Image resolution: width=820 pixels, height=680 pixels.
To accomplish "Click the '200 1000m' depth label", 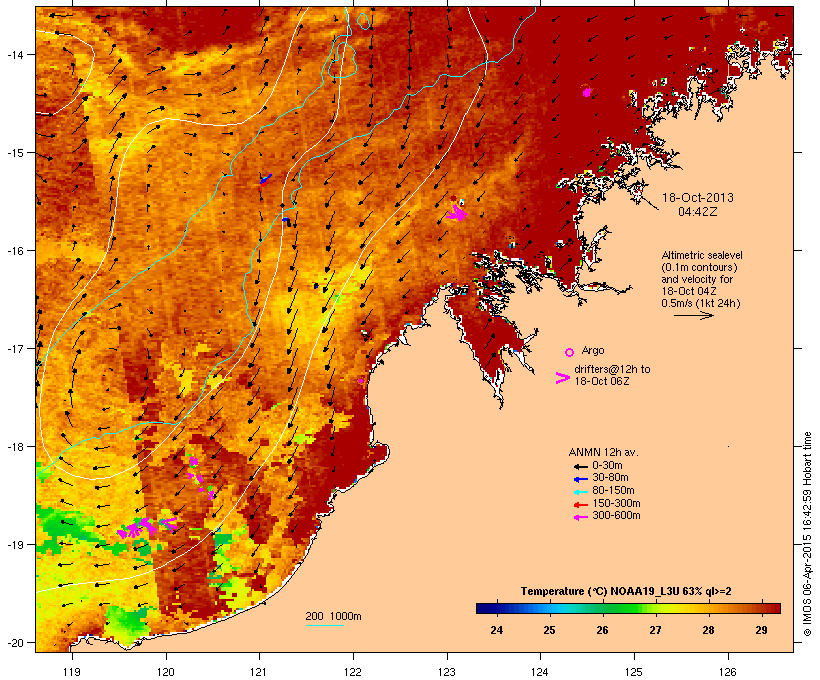I will 333,616.
